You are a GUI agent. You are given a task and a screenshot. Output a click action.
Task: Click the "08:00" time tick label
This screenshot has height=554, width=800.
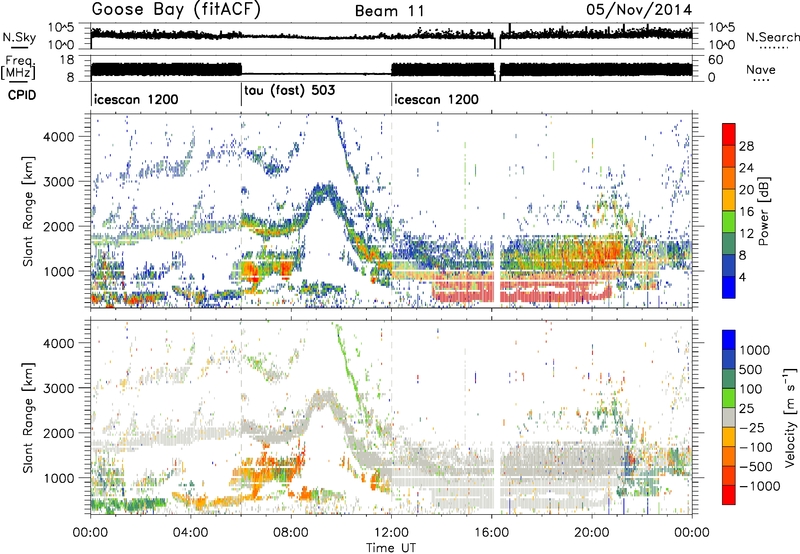291,533
